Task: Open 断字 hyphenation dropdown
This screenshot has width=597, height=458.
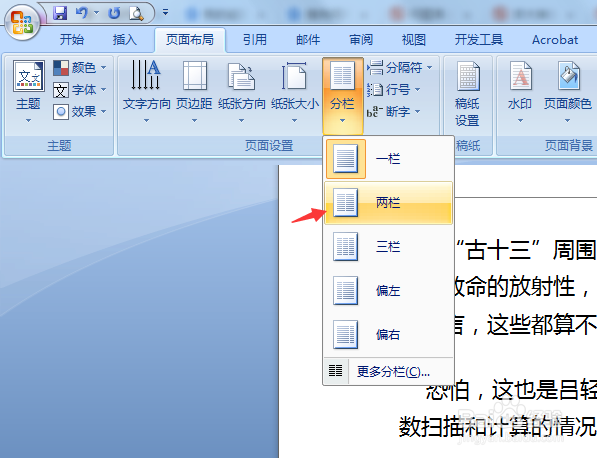Action: 393,112
